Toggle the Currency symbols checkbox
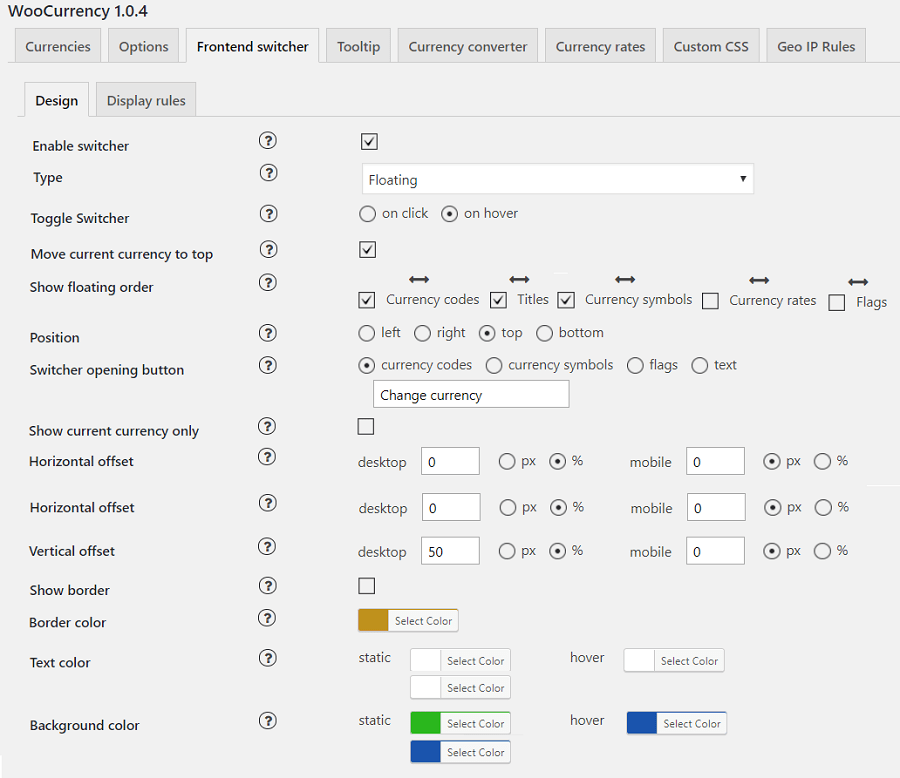This screenshot has height=778, width=900. pos(566,300)
